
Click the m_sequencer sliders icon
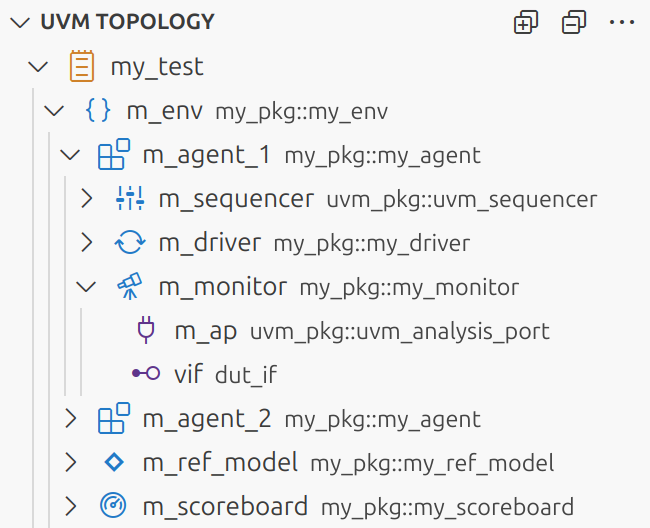pyautogui.click(x=130, y=199)
